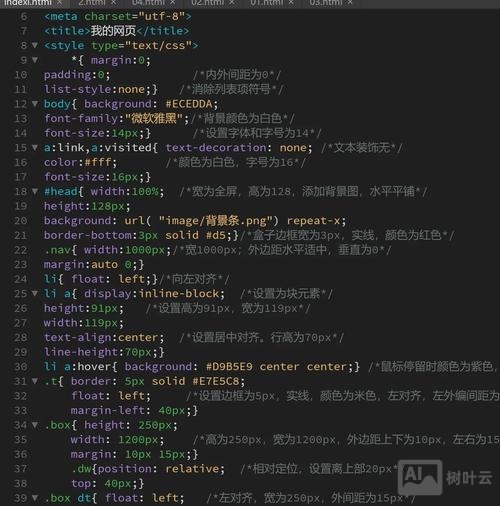Fold the #head rule on line 18
Screen dimensions: 500x506
point(35,191)
